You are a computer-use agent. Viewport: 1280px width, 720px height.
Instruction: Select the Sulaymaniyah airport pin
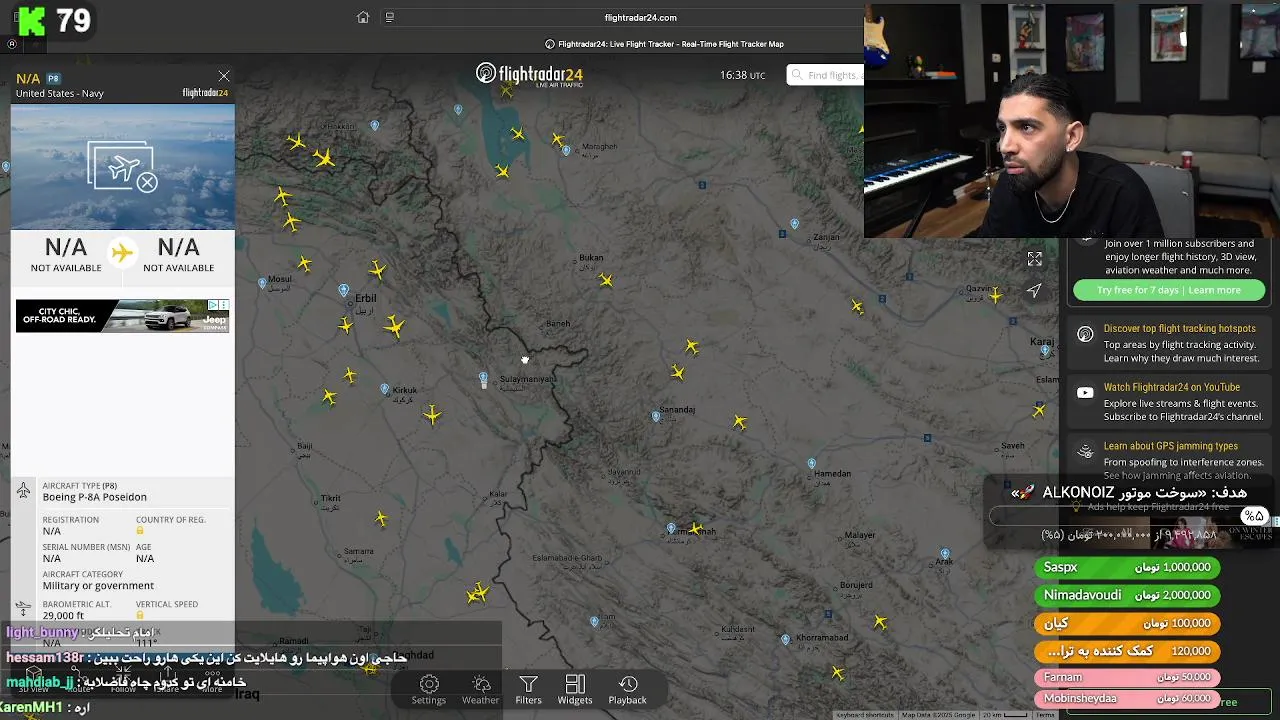[483, 378]
